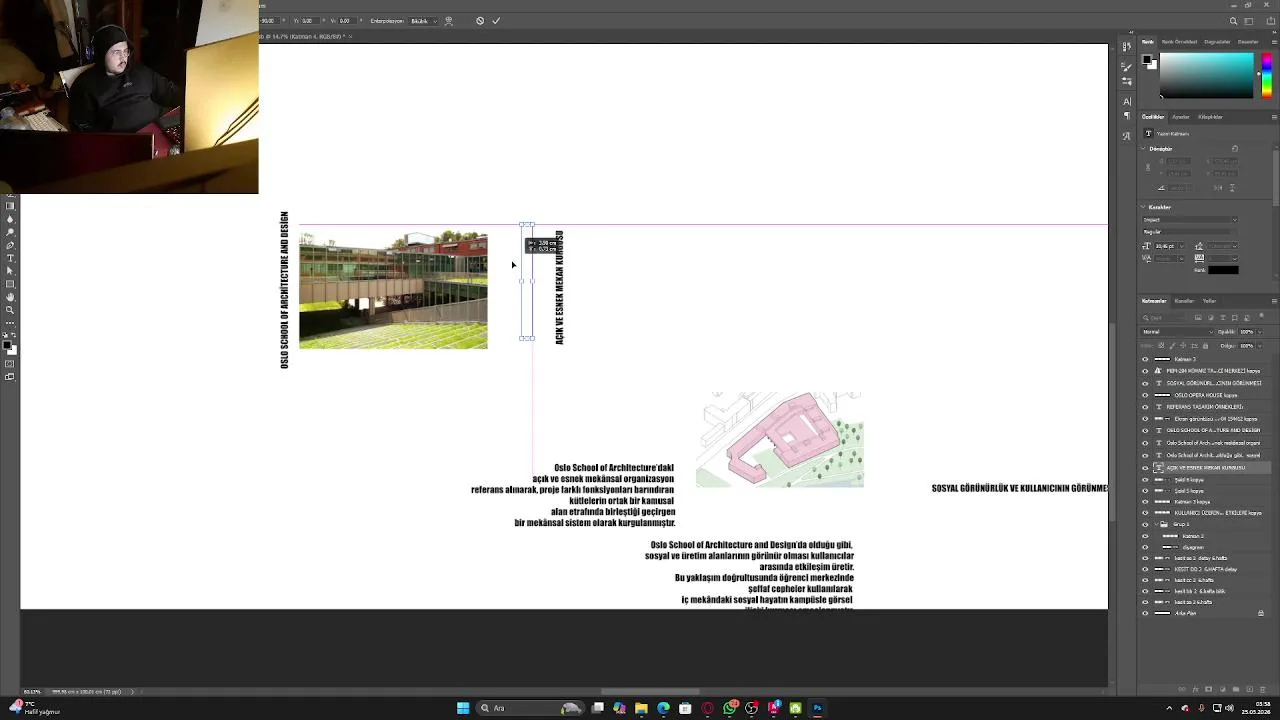This screenshot has width=1280, height=720.
Task: Hide the Arka Plan layer
Action: (1146, 613)
